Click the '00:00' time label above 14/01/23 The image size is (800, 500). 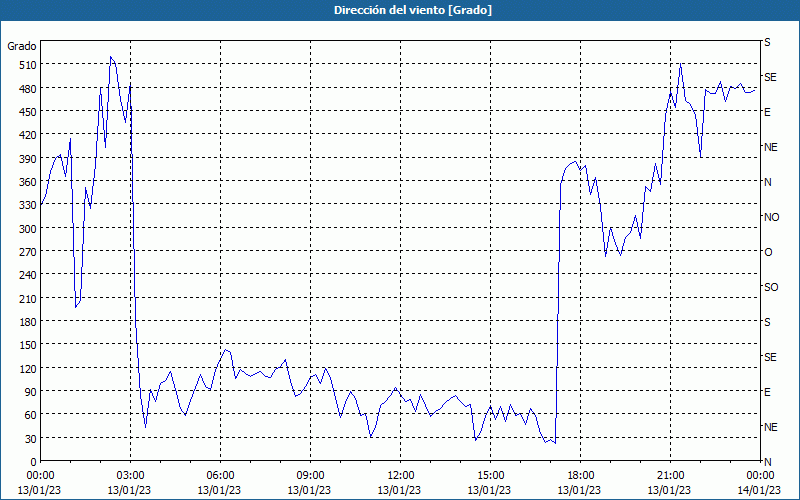pos(760,476)
